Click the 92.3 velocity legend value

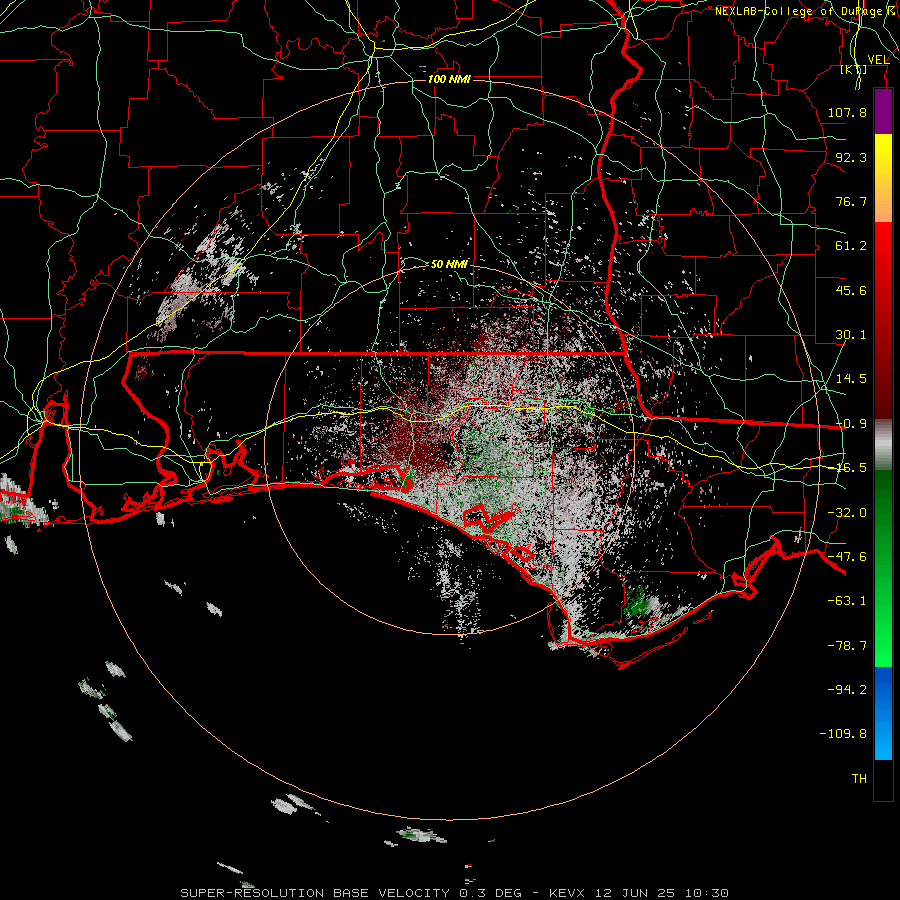[851, 157]
